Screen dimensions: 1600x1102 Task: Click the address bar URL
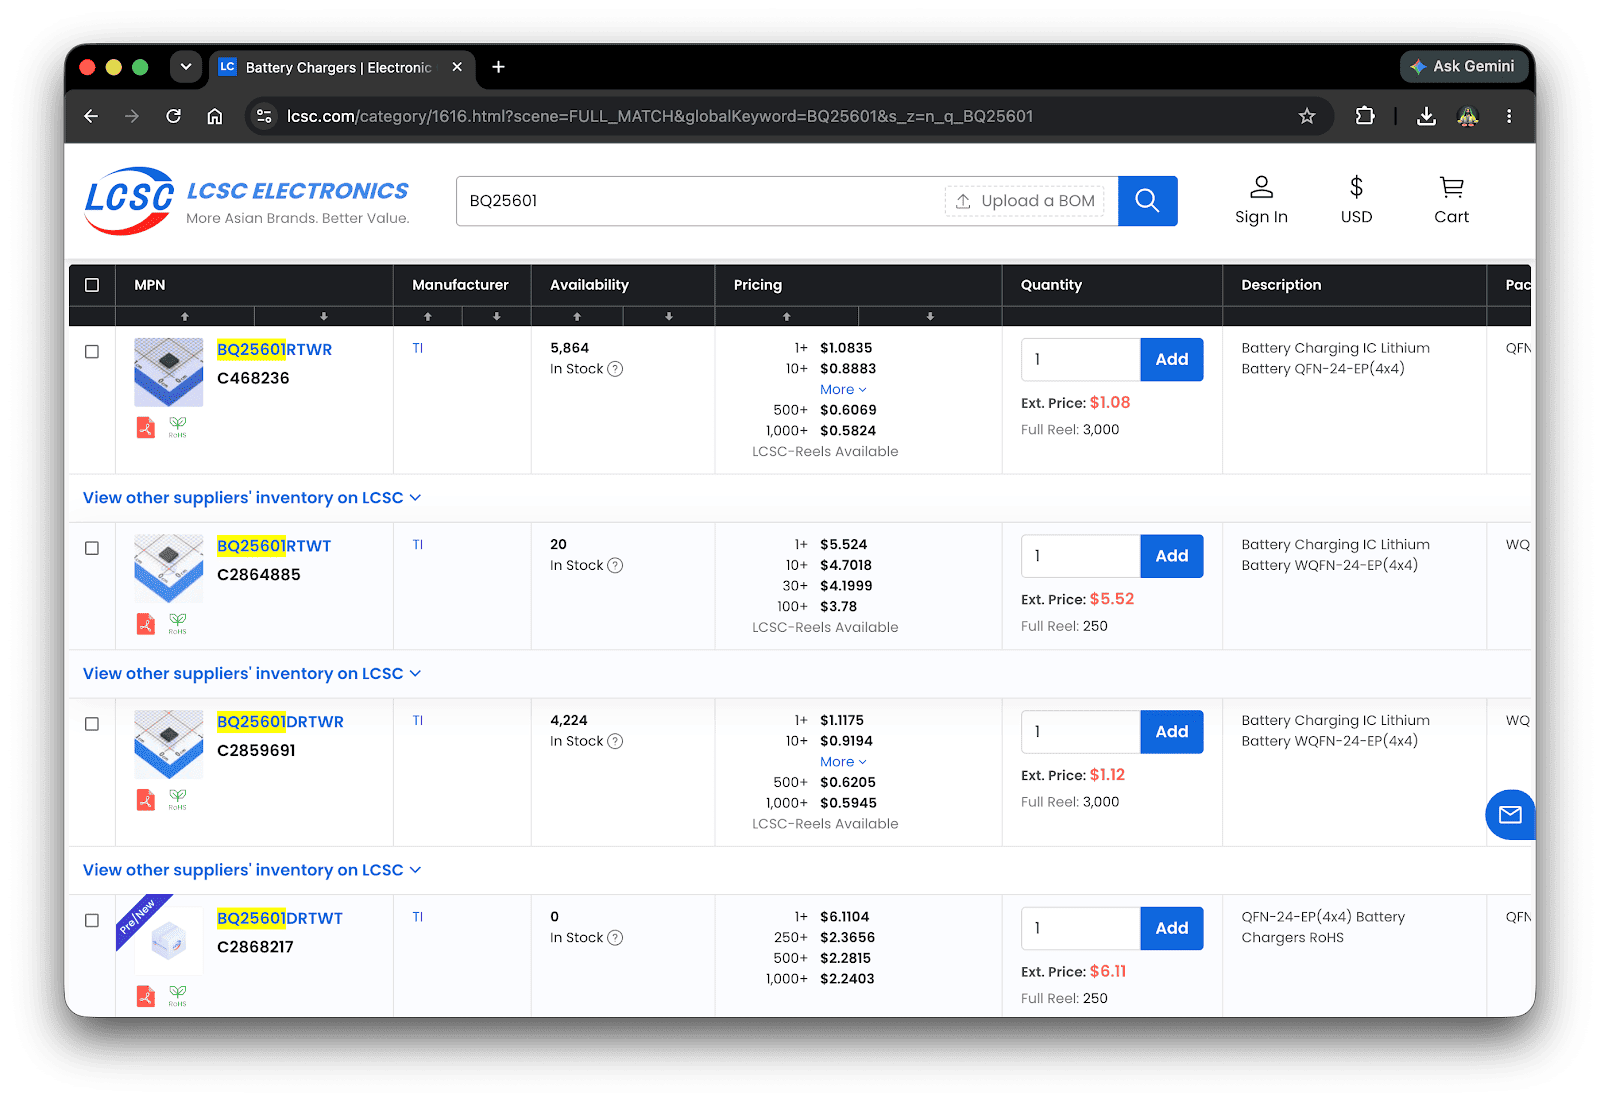[x=660, y=116]
